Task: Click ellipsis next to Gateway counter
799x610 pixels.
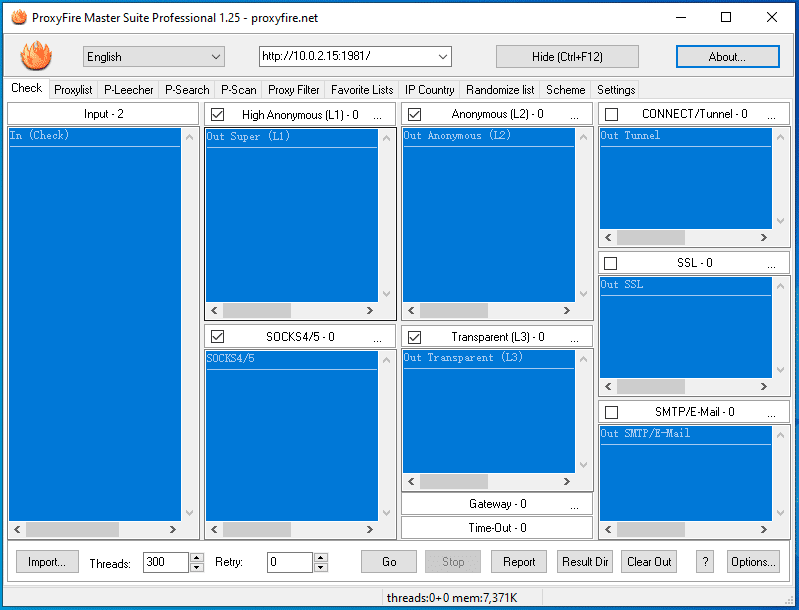Action: coord(574,505)
